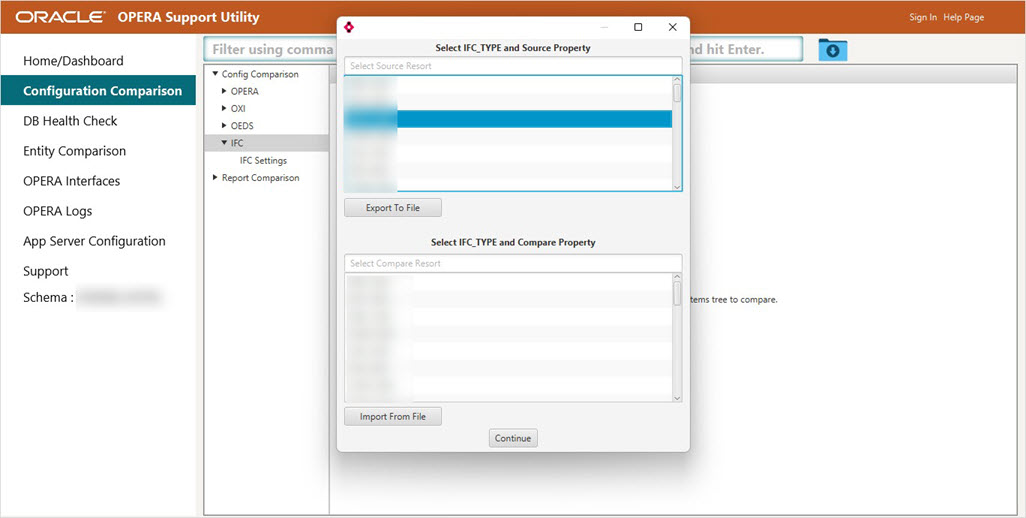Click the Oracle logo in the header
The width and height of the screenshot is (1026, 518).
click(61, 17)
